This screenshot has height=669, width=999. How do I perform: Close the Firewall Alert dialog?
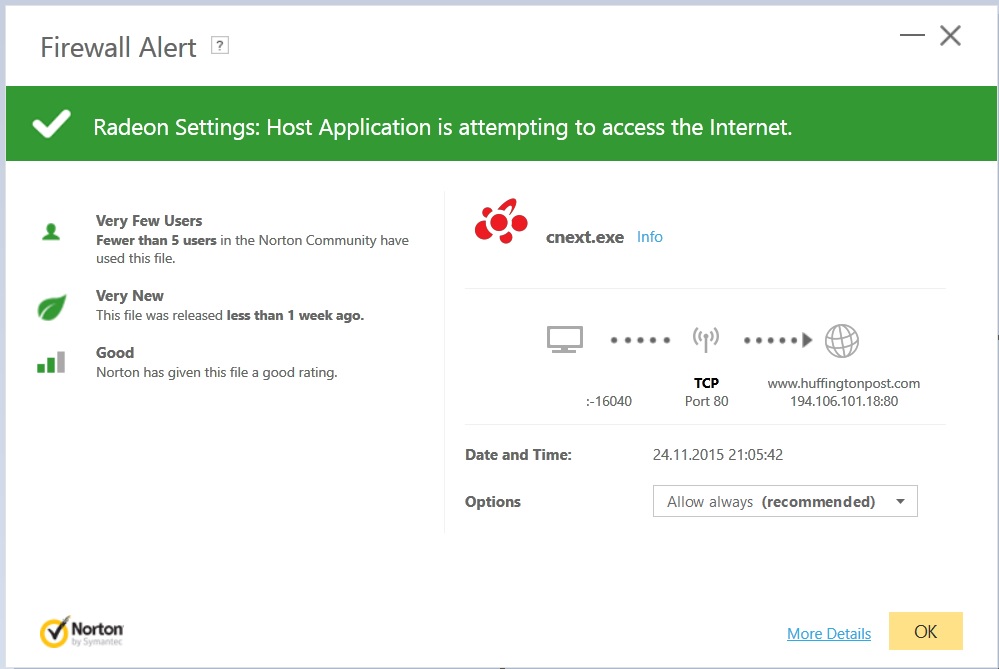click(x=951, y=36)
